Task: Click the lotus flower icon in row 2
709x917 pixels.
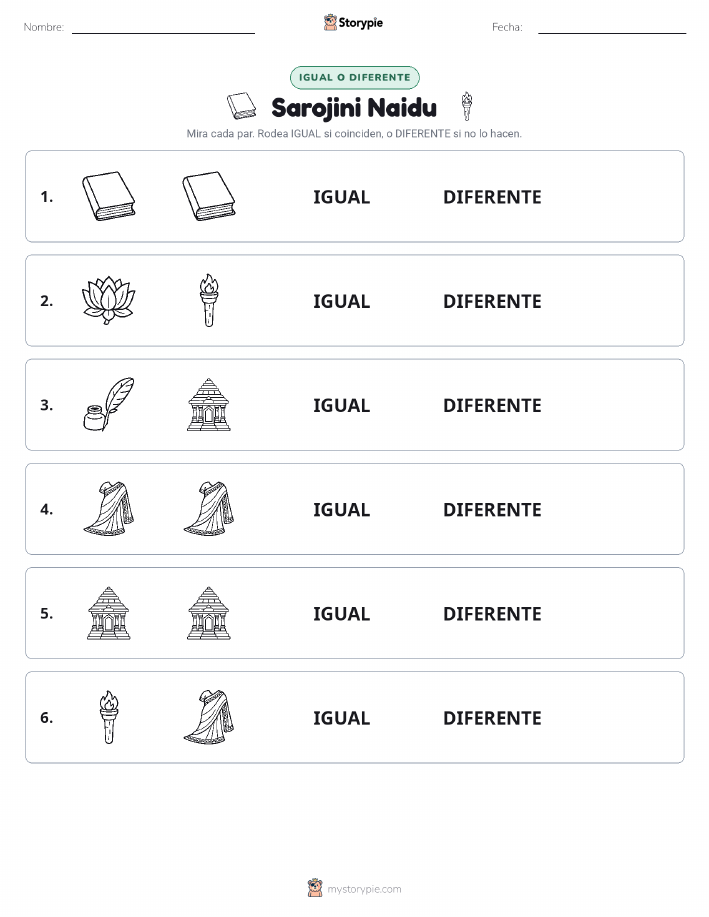Action: 108,301
